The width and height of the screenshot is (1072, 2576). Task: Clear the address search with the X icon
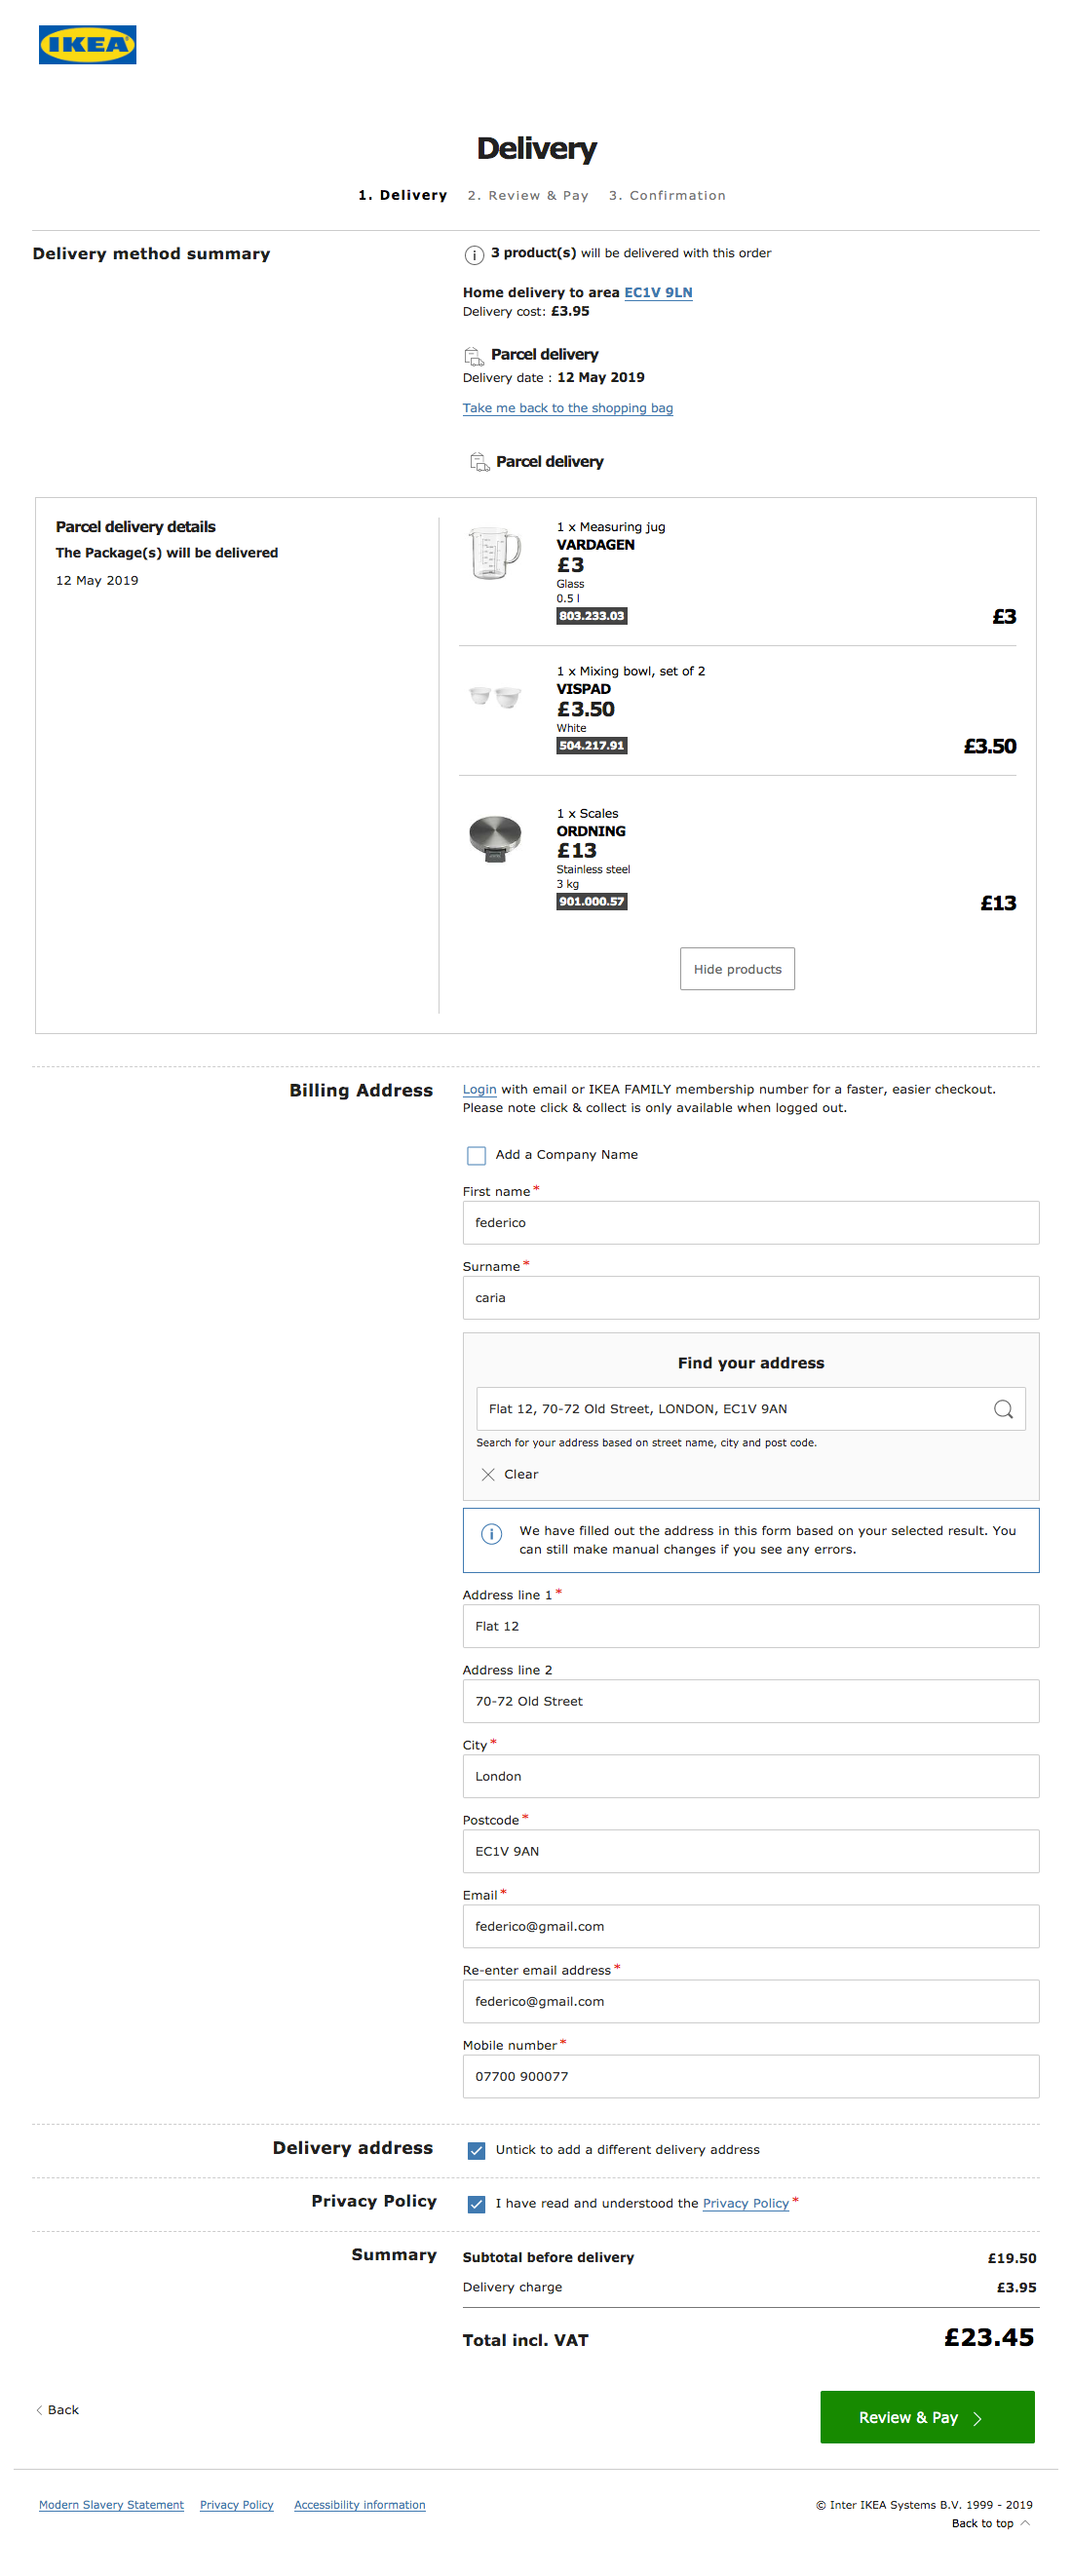pyautogui.click(x=488, y=1474)
